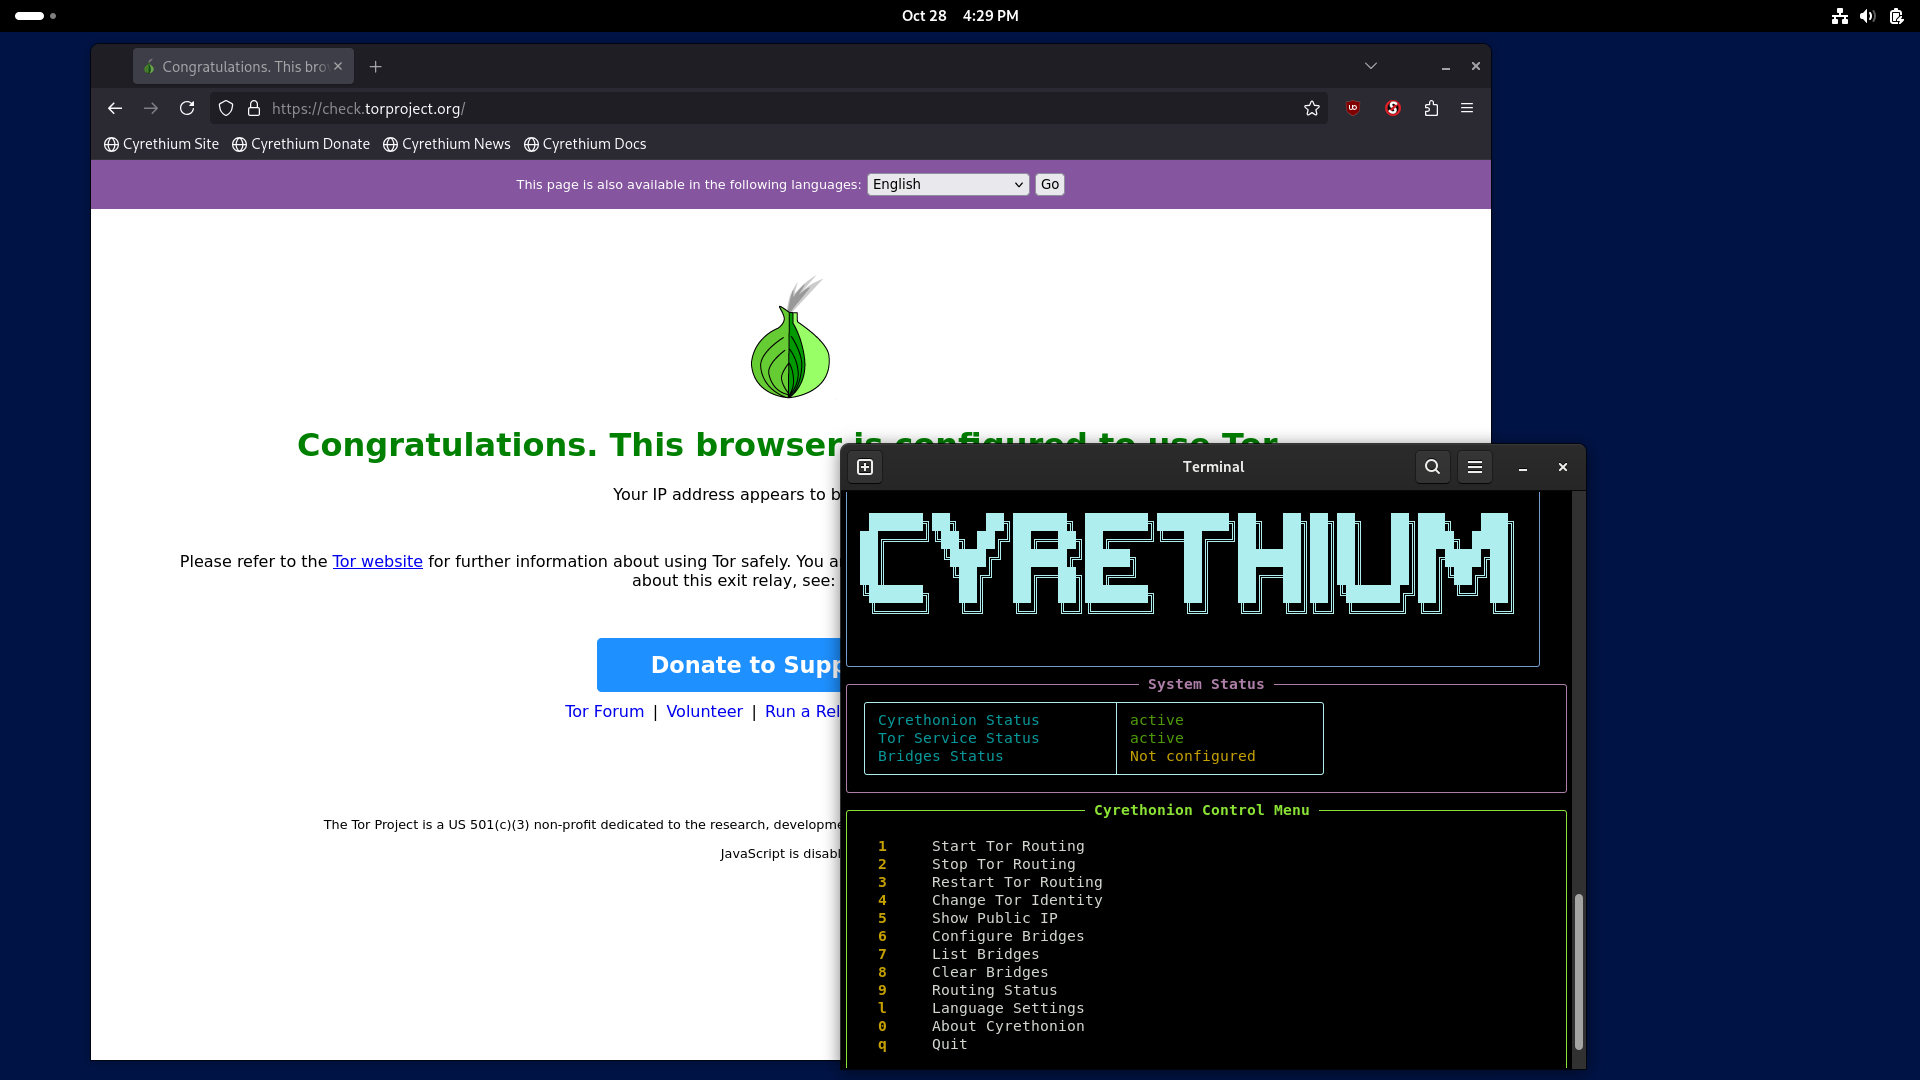Expand the list-all-tabs chevron

tap(1371, 65)
